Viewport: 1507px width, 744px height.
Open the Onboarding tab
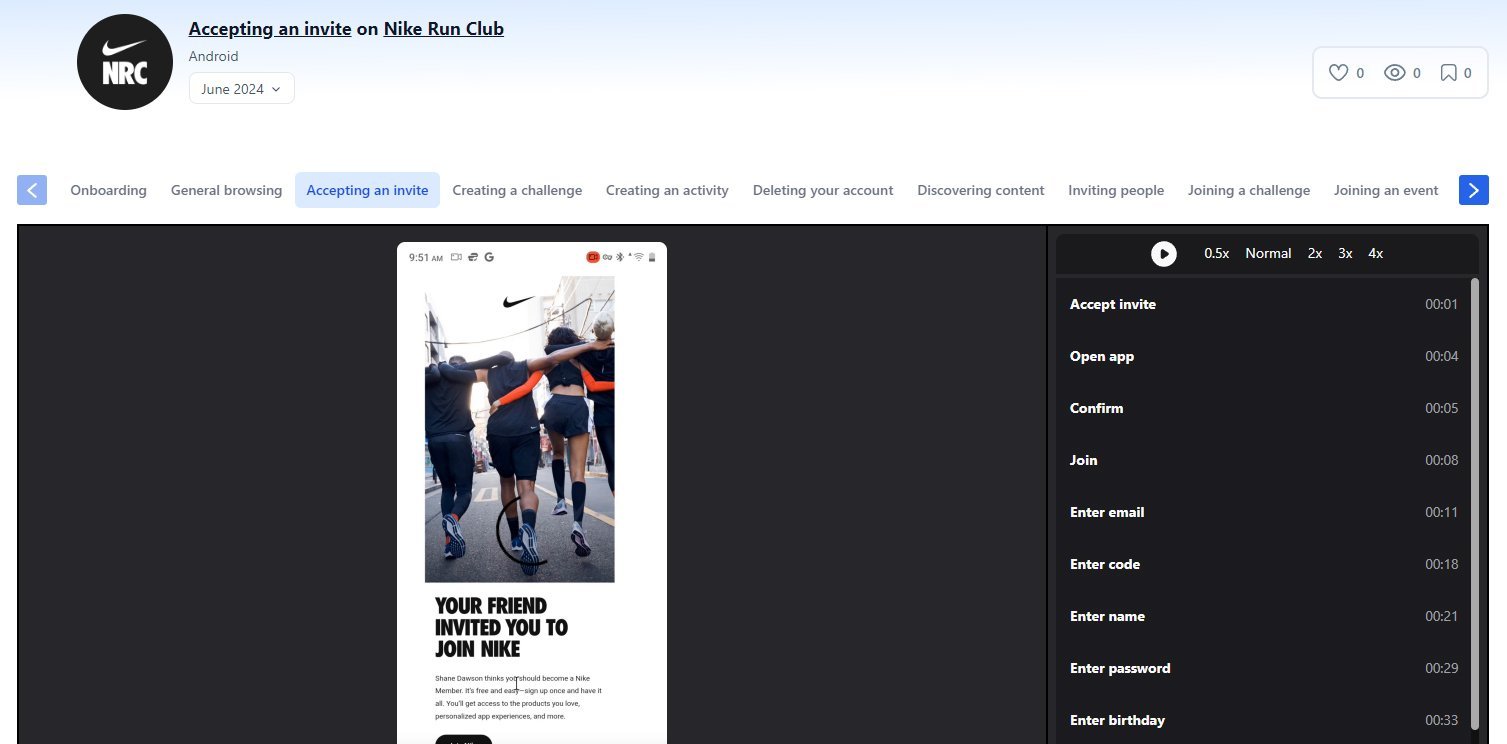(108, 190)
